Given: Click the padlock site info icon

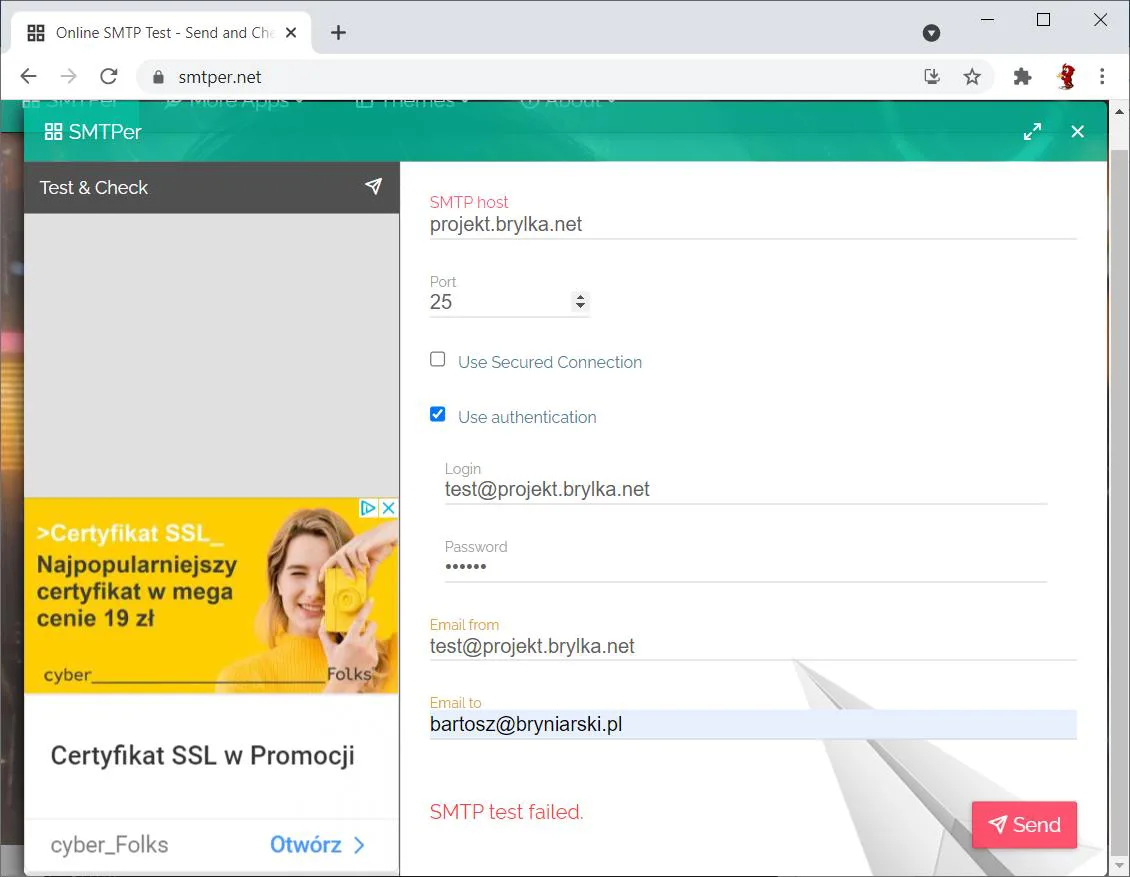Looking at the screenshot, I should coord(159,77).
